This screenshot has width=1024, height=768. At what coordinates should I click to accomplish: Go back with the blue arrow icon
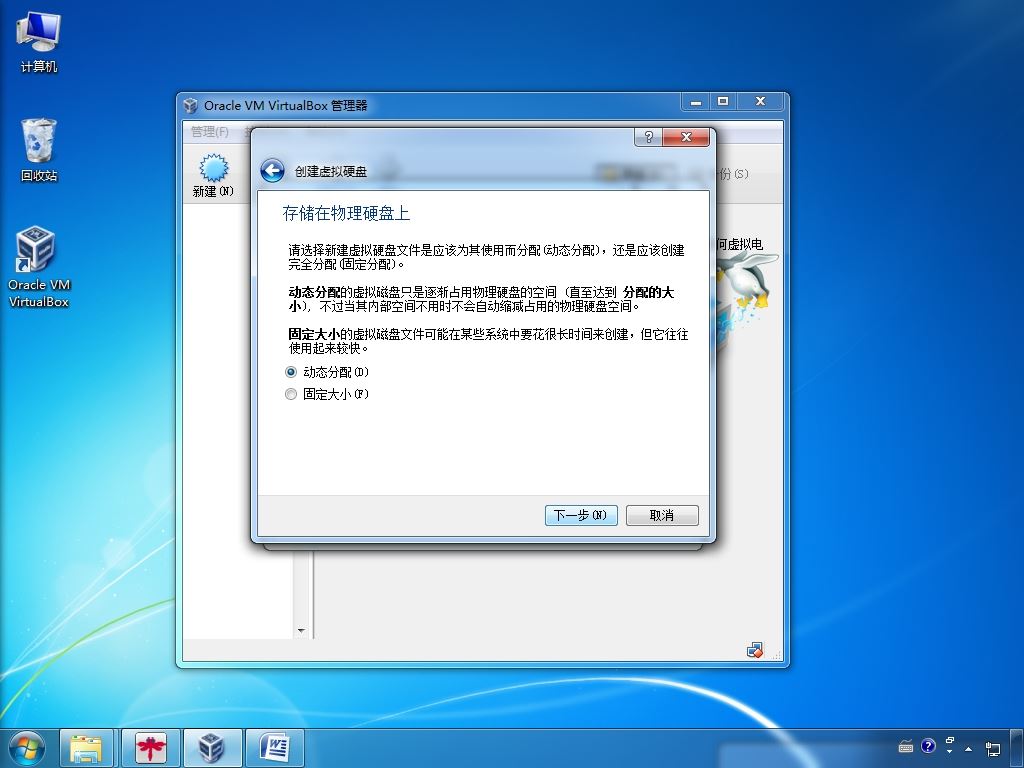tap(272, 170)
